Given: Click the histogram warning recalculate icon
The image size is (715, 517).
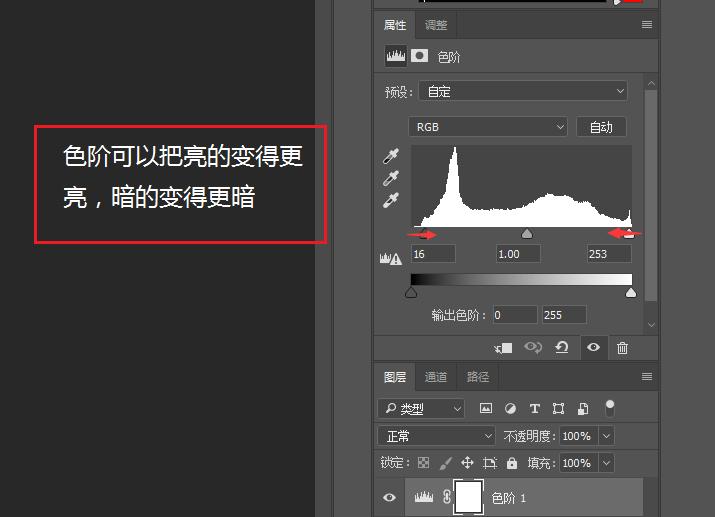Looking at the screenshot, I should click(x=391, y=259).
